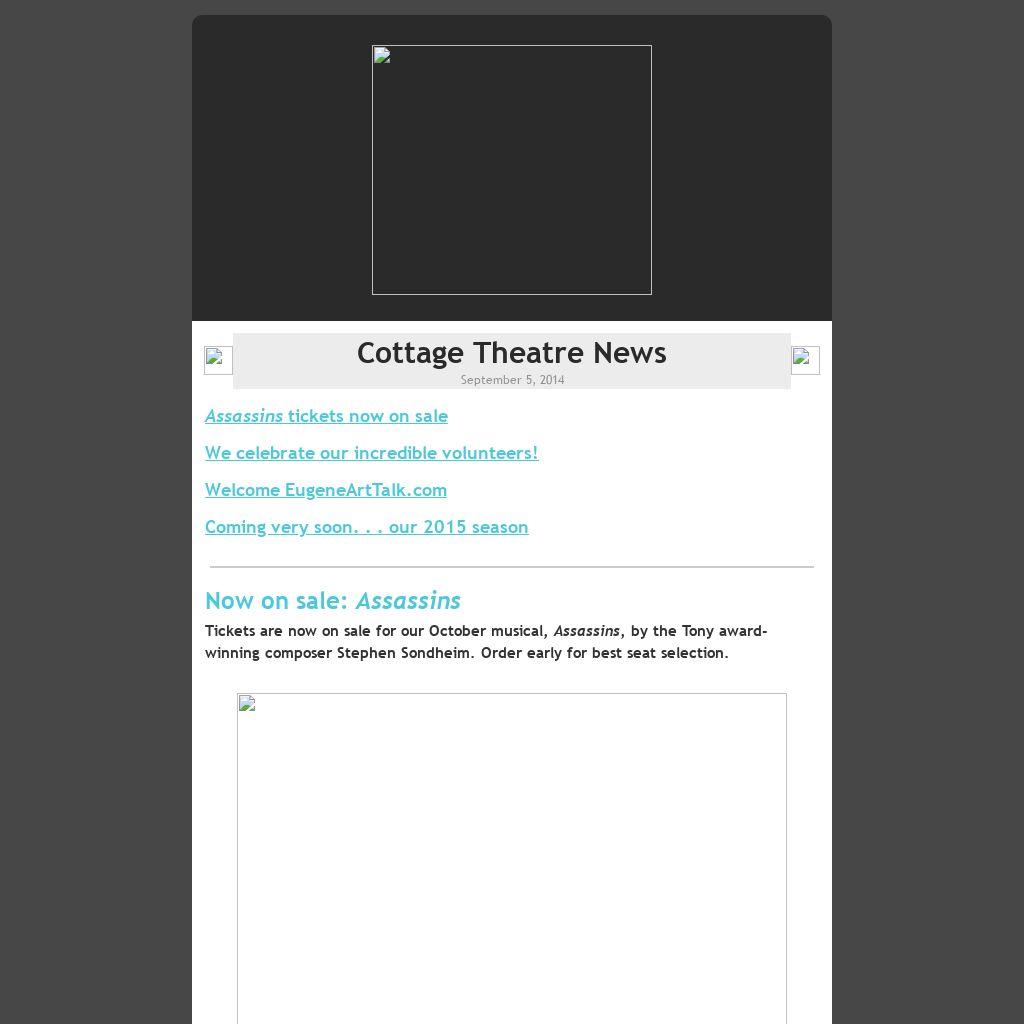Click the horizontal divider below the links
The height and width of the screenshot is (1024, 1024).
511,566
